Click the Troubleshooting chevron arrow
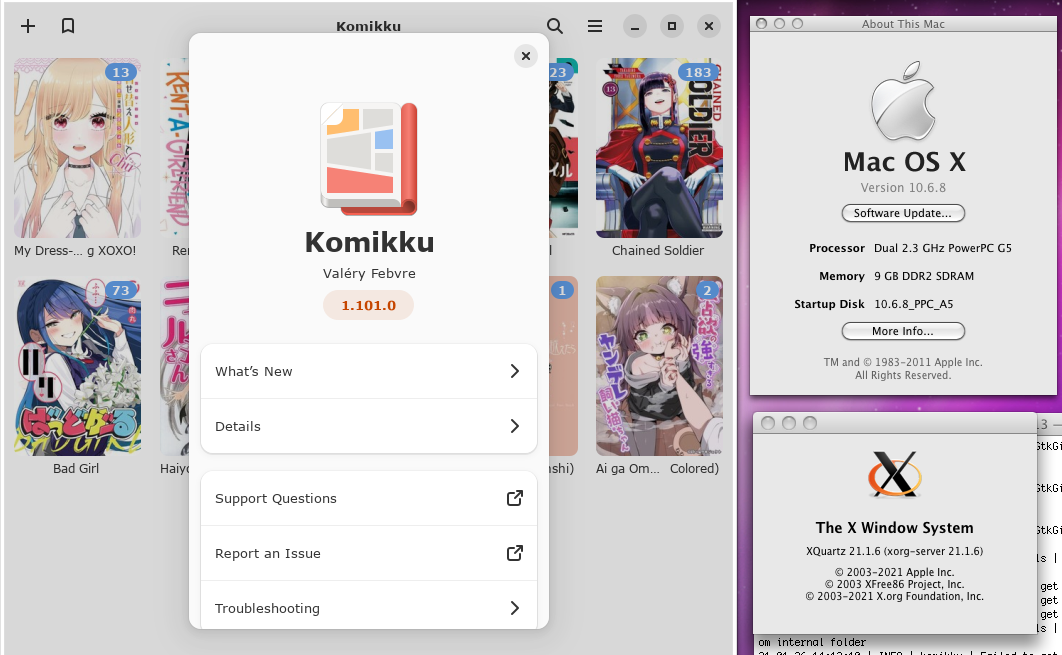 click(515, 608)
